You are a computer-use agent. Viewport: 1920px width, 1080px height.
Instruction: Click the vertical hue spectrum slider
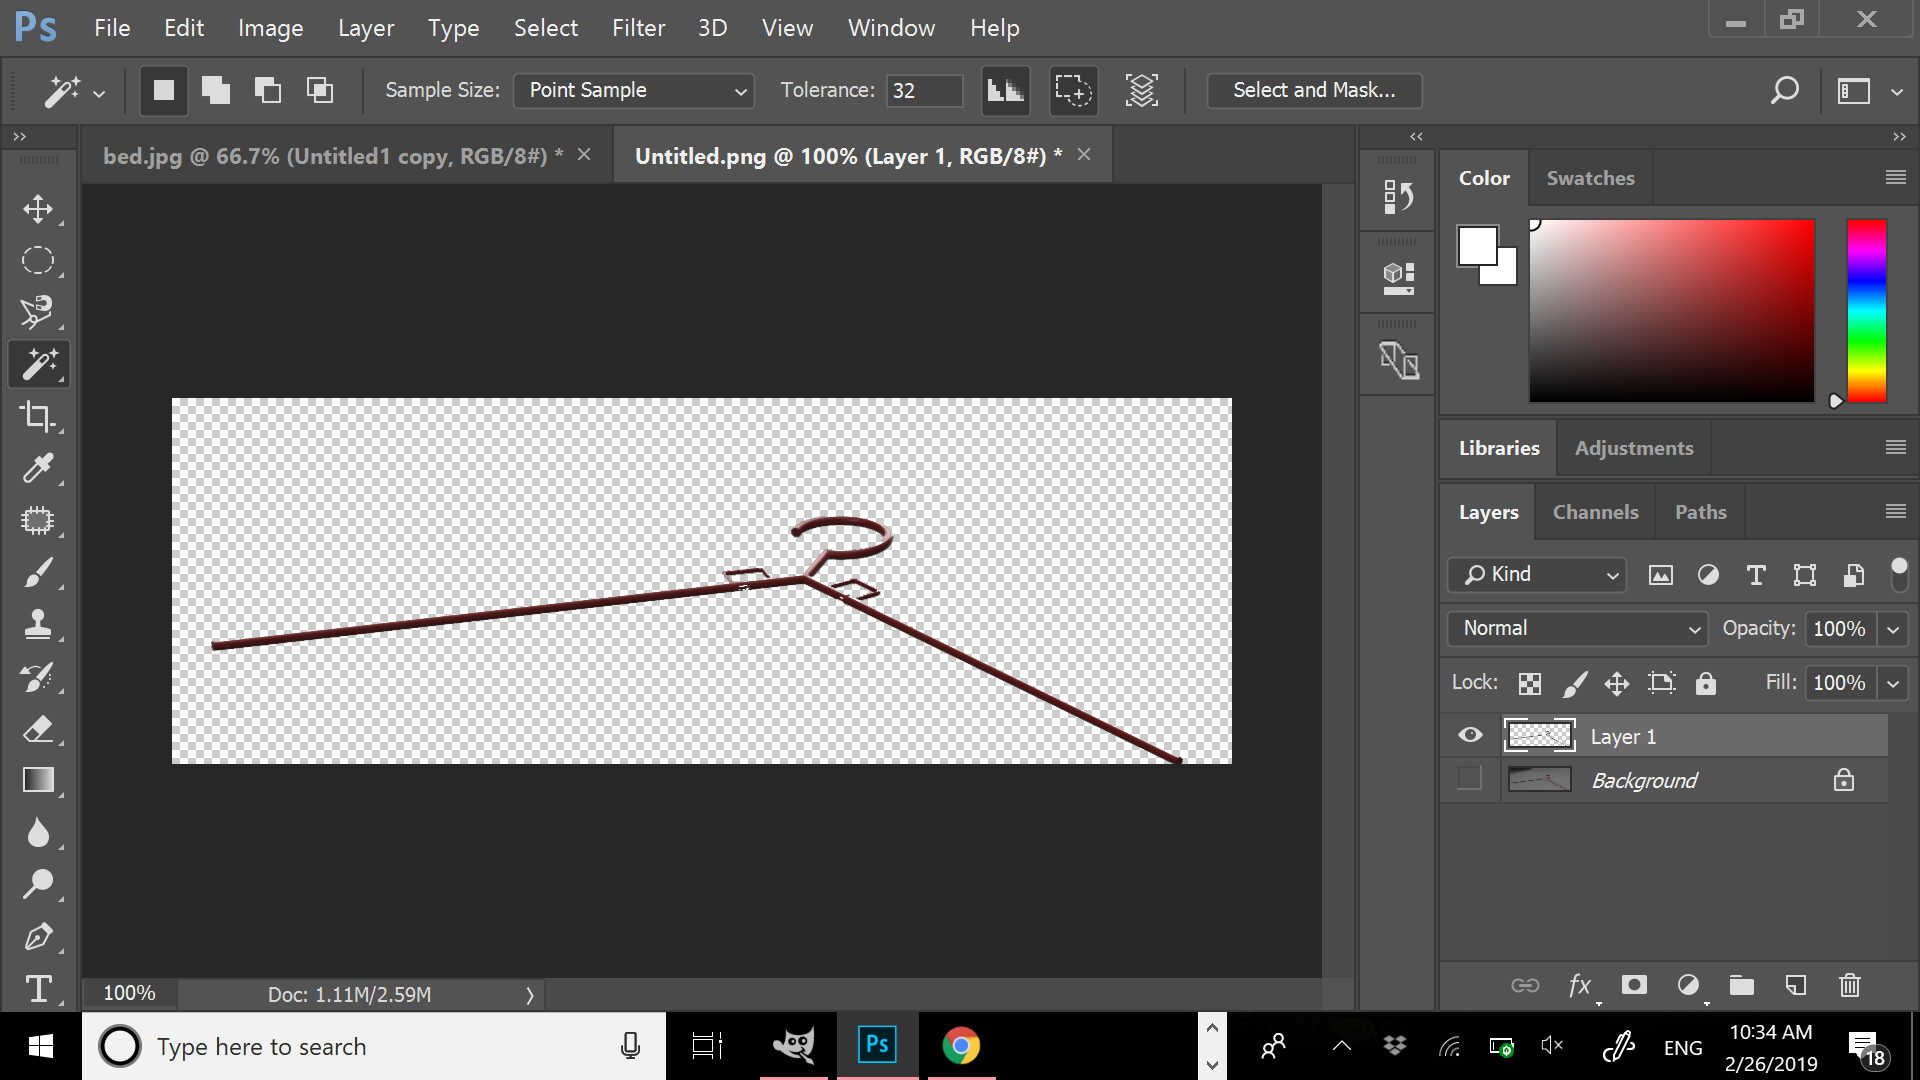(1865, 310)
